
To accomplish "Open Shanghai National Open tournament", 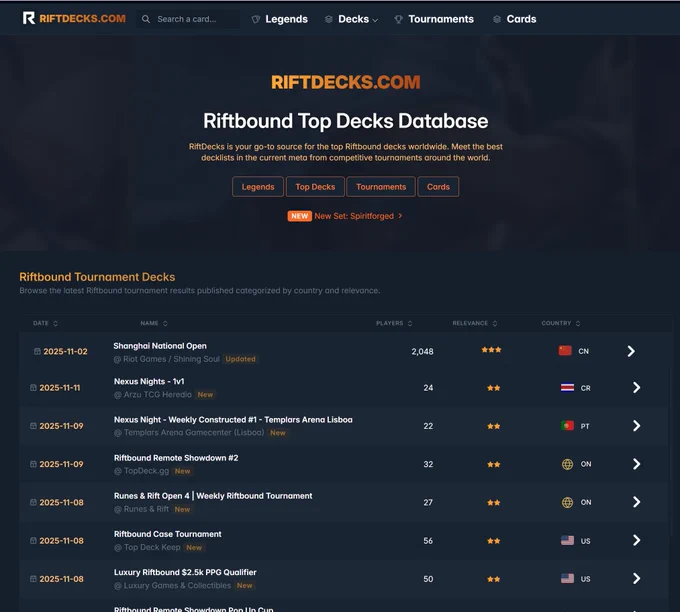I will (160, 346).
